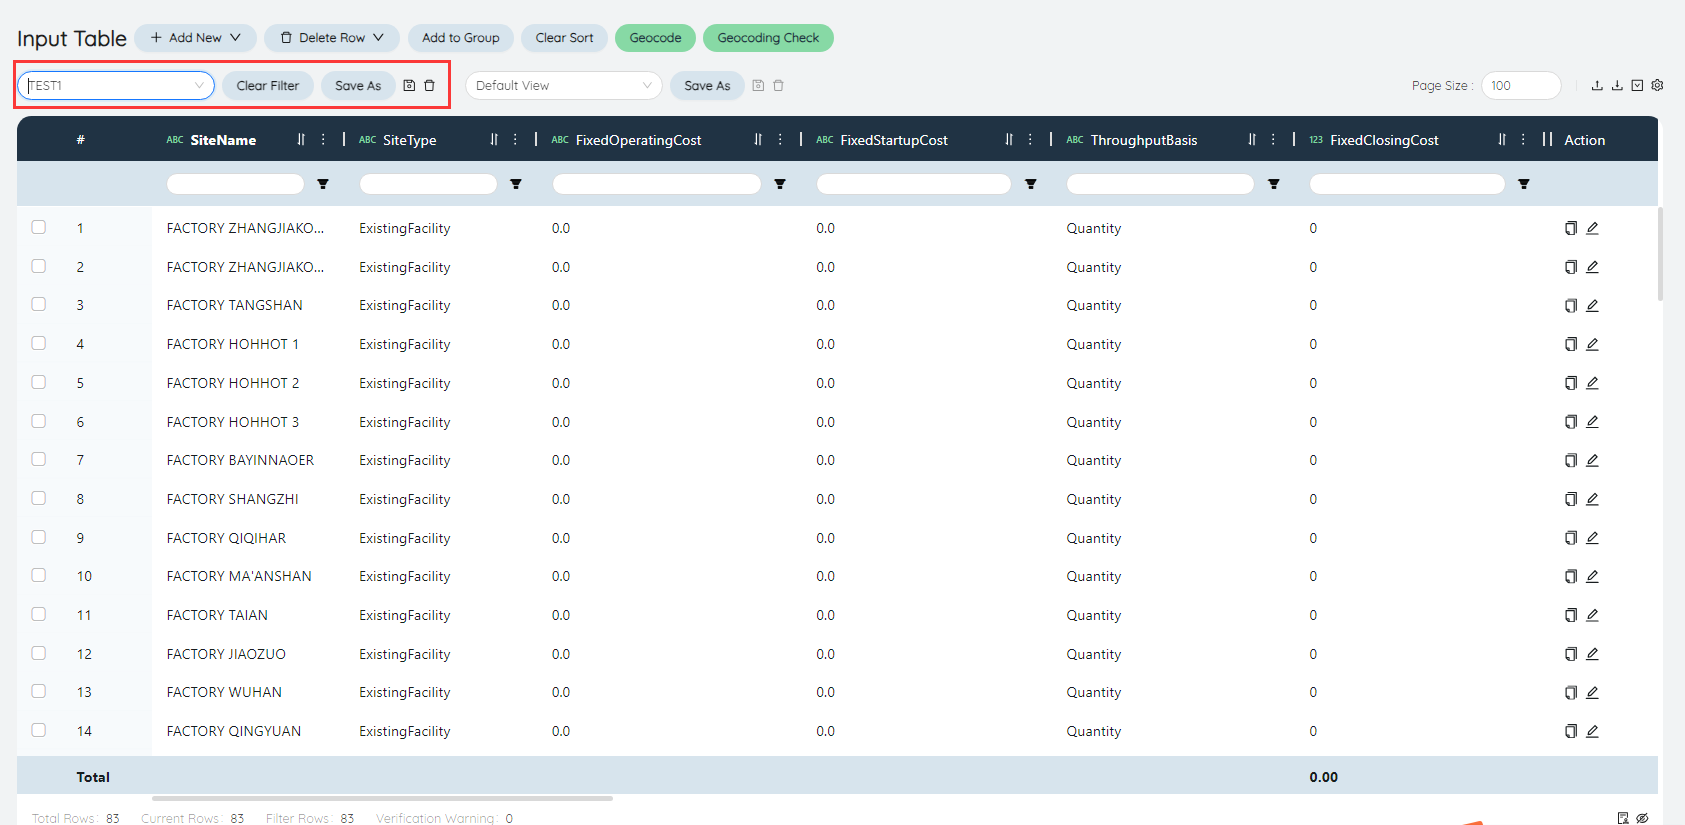Tick checkbox for FACTORY TANGSHAN row
Image resolution: width=1685 pixels, height=825 pixels.
tap(39, 304)
